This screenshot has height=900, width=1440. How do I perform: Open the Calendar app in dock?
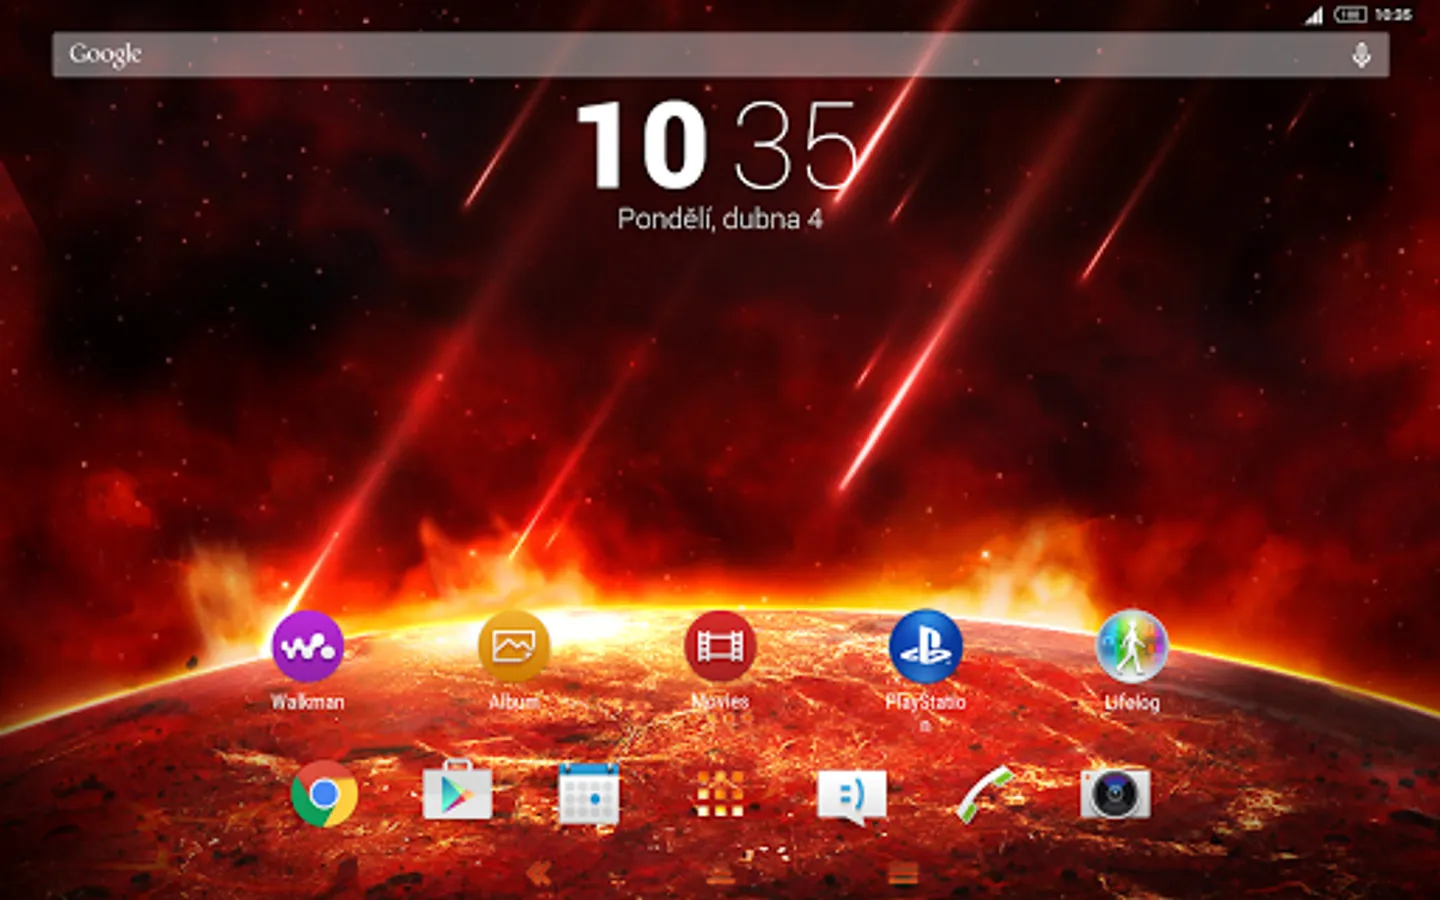click(x=589, y=794)
